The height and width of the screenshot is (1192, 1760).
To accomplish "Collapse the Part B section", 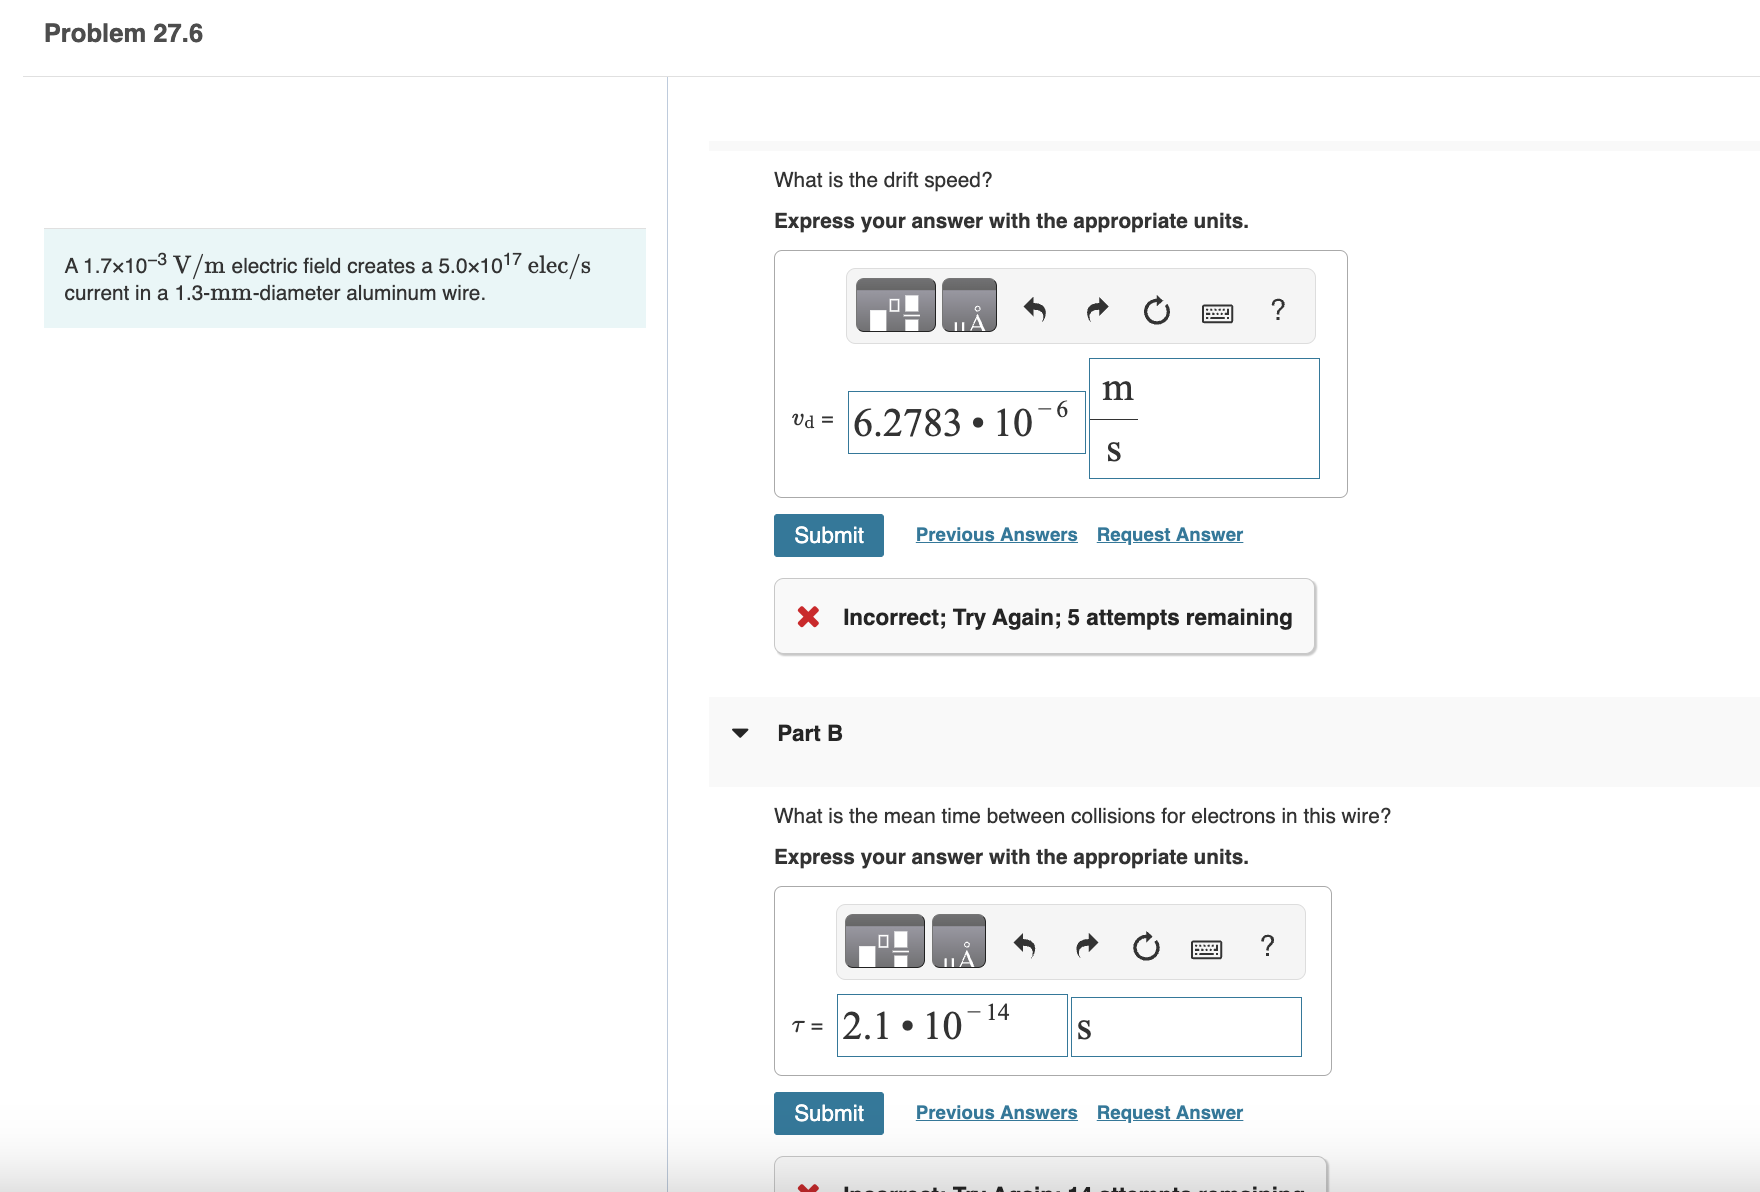I will [738, 732].
